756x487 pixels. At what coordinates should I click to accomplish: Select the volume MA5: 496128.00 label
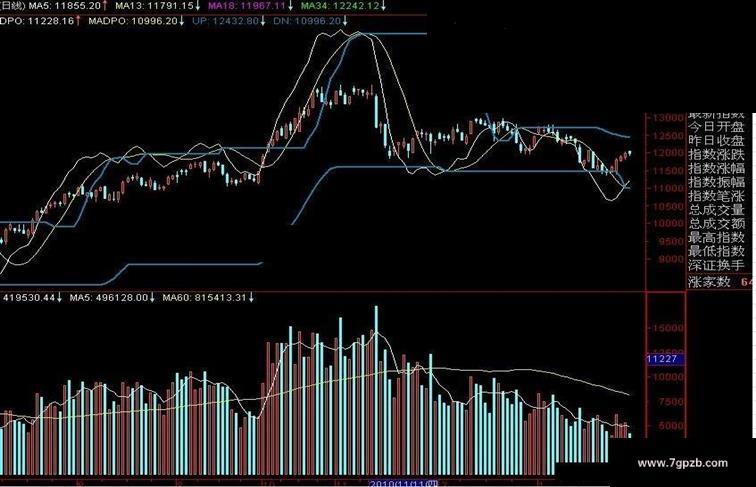[x=108, y=298]
